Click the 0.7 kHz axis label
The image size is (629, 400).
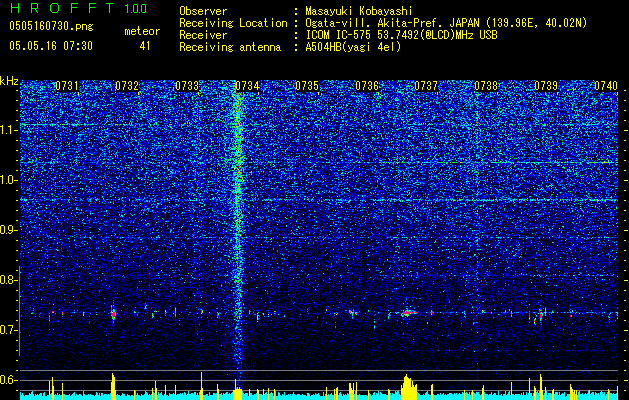click(9, 330)
